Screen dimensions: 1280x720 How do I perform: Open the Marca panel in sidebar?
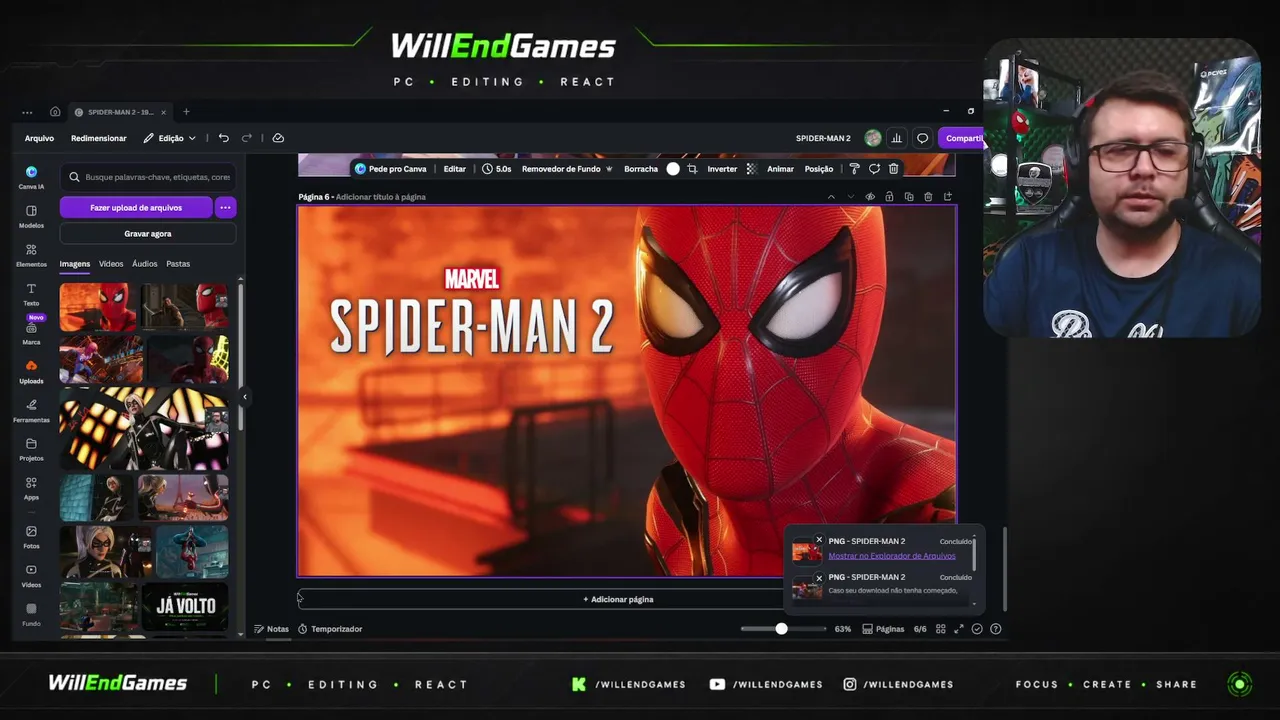pyautogui.click(x=31, y=333)
